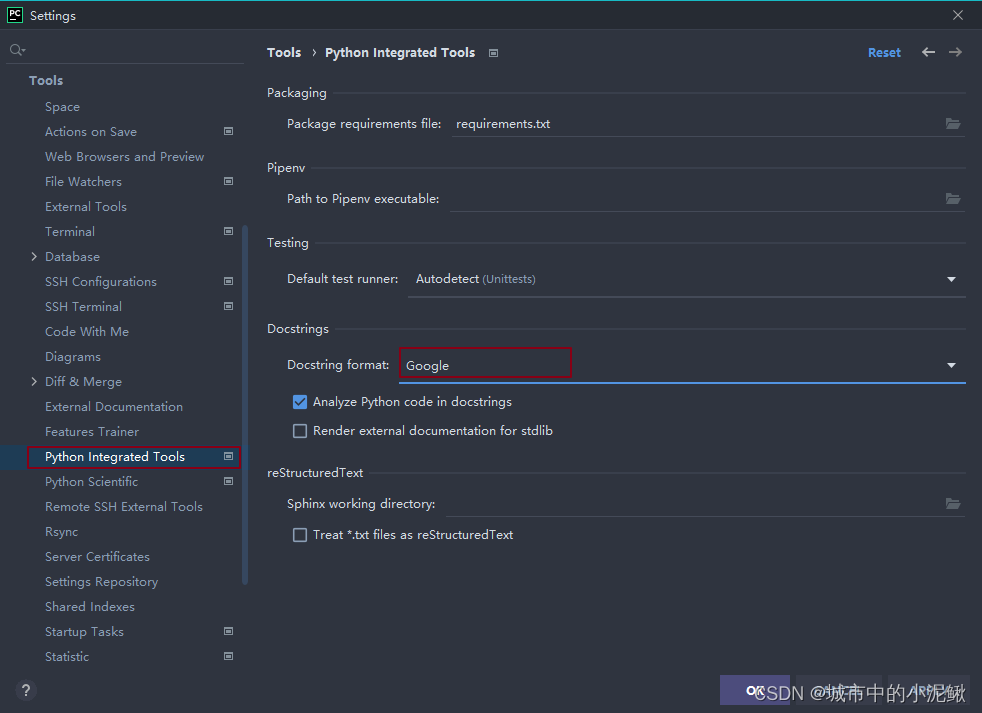Click the Tools breadcrumb link
This screenshot has height=713, width=982.
[284, 52]
